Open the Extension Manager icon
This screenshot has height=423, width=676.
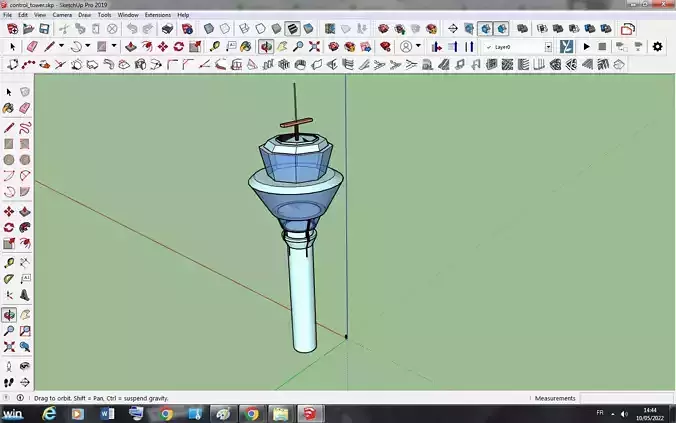click(x=385, y=47)
